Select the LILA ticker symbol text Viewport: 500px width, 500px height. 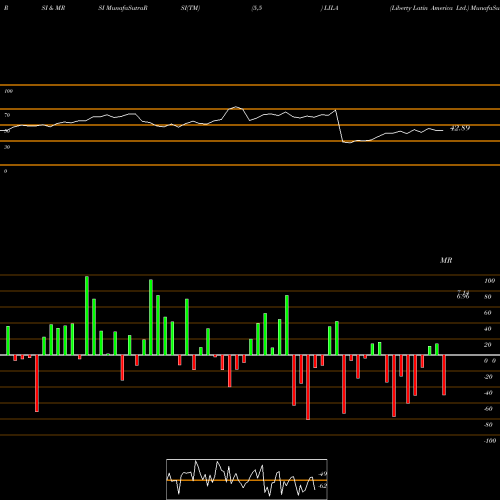pyautogui.click(x=331, y=8)
